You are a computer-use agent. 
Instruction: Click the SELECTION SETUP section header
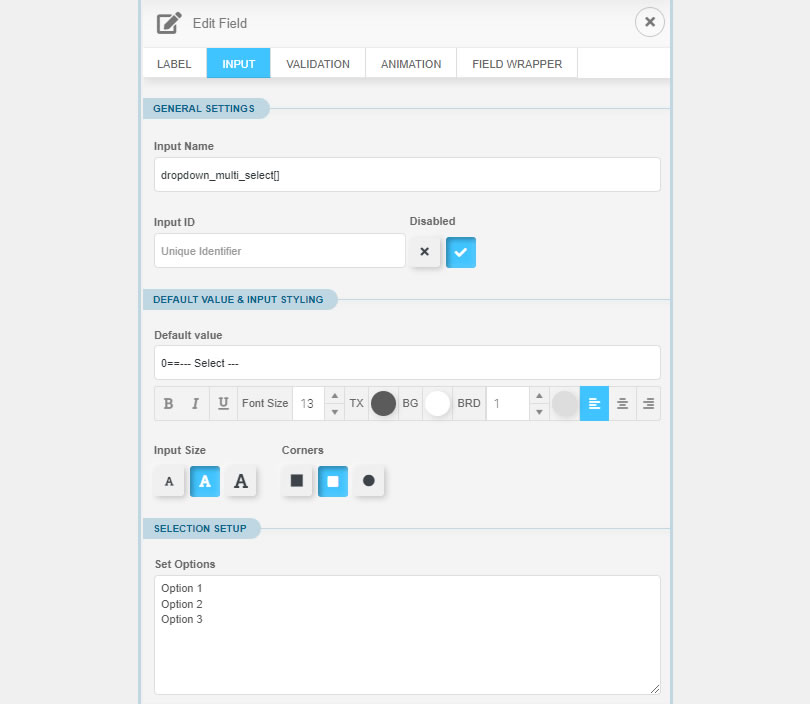200,528
